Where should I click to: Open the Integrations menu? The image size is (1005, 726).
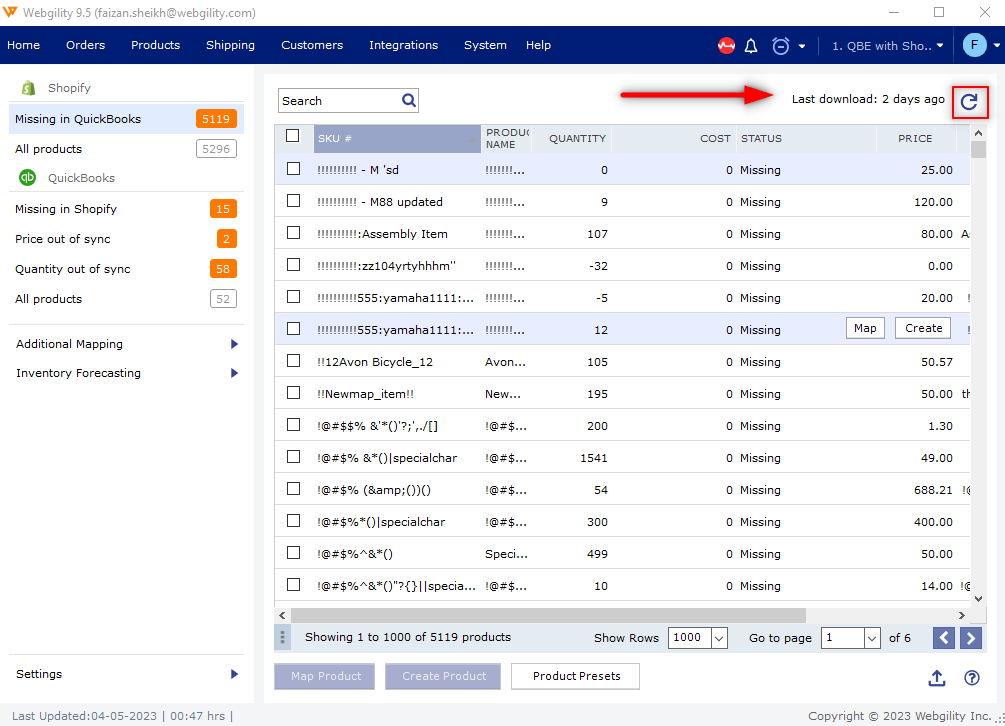(x=403, y=45)
